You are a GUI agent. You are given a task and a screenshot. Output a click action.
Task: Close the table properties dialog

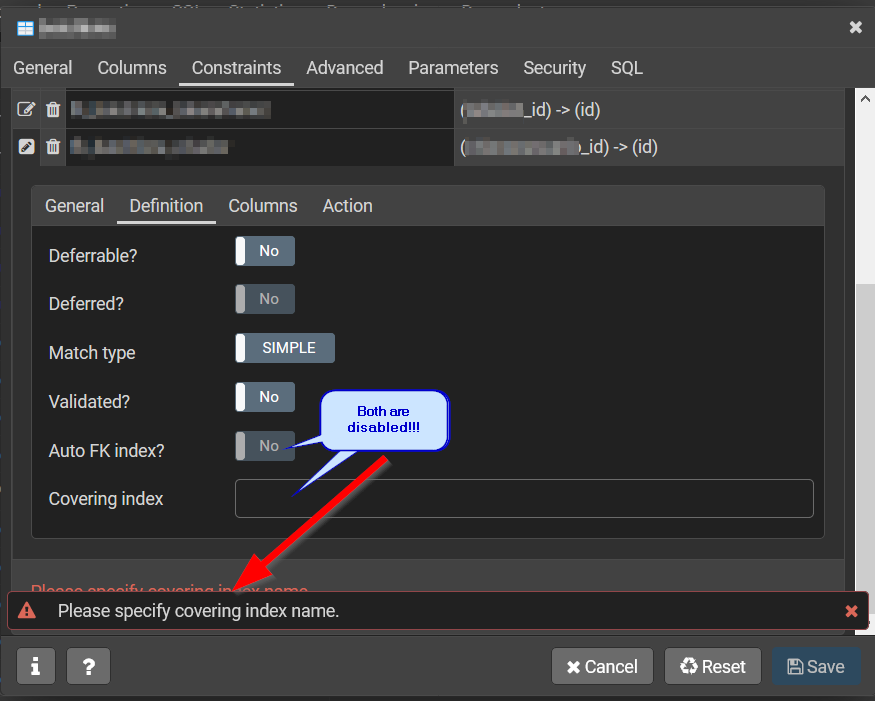pyautogui.click(x=855, y=27)
